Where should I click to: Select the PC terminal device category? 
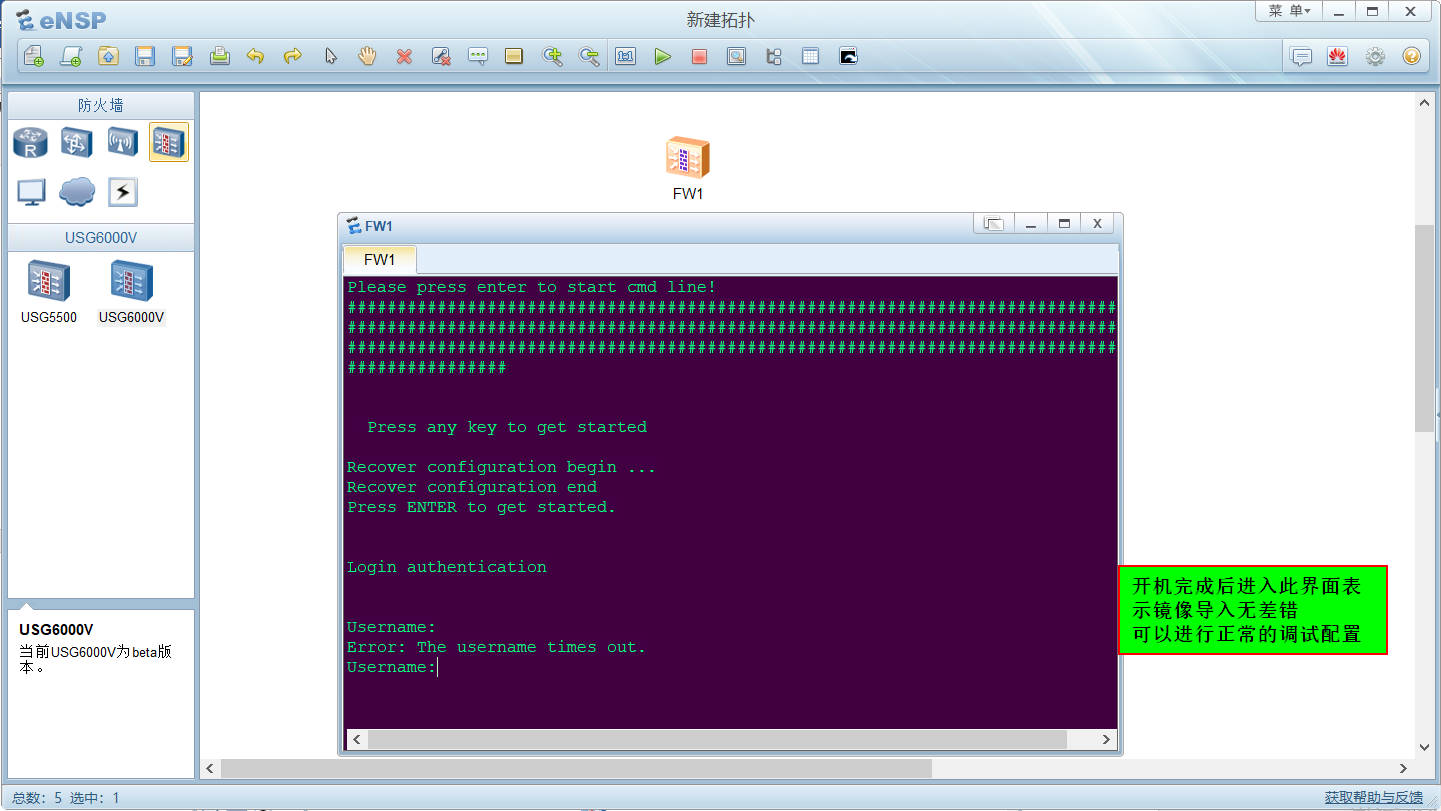coord(31,191)
